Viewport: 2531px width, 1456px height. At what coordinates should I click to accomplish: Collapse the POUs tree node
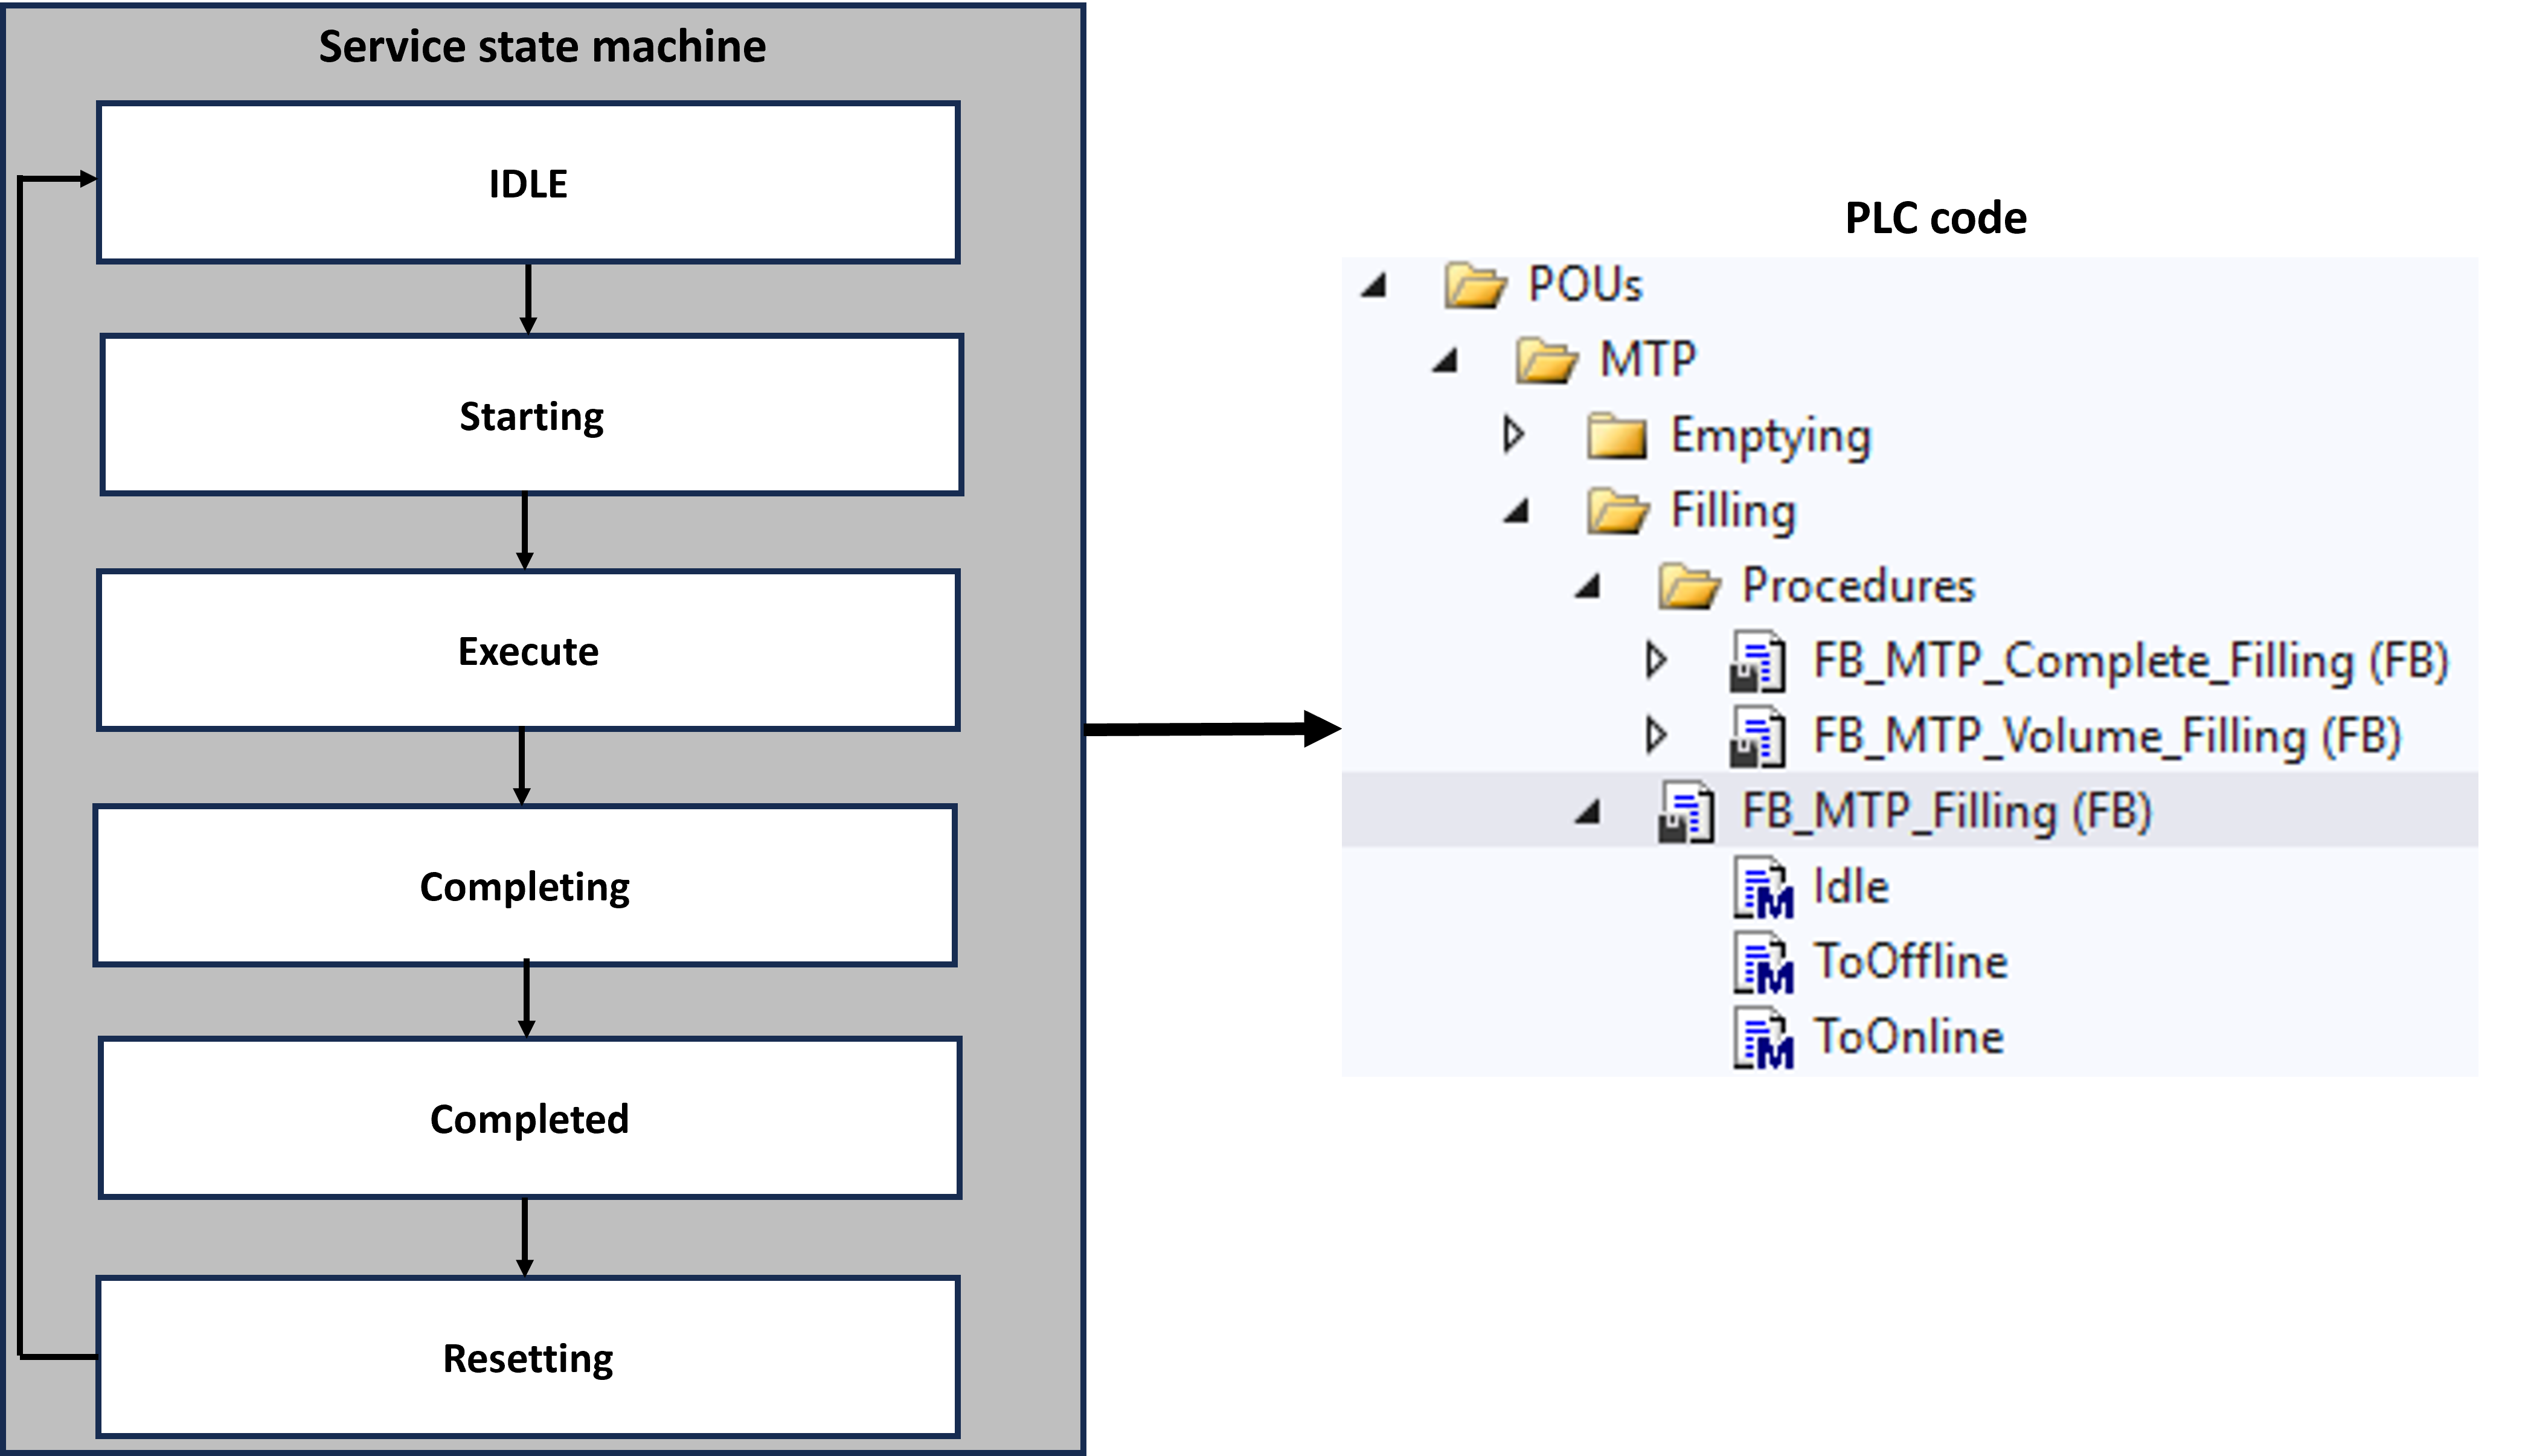point(1374,286)
